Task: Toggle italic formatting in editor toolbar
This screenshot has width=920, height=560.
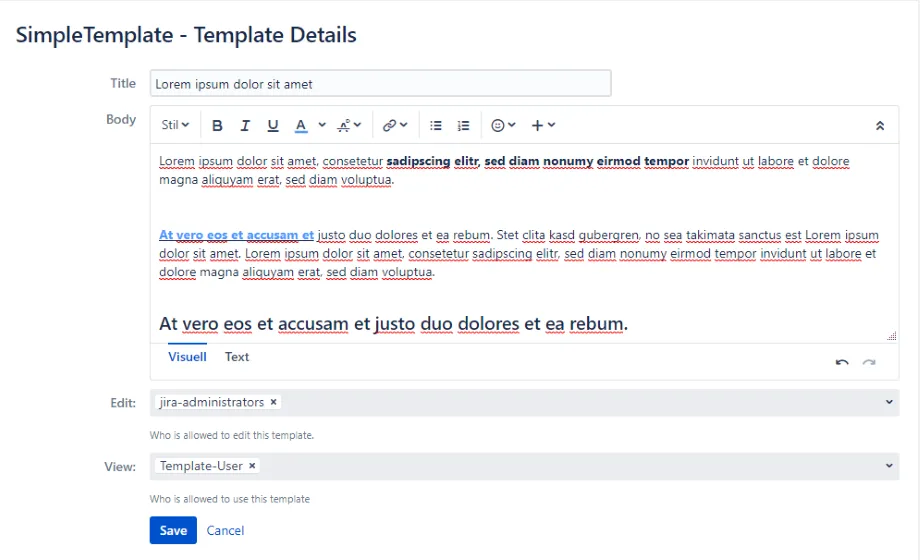Action: click(245, 125)
